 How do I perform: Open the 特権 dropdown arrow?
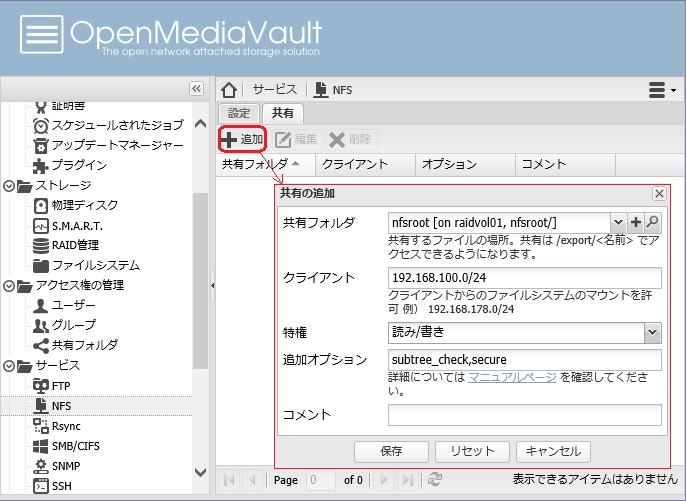tap(652, 333)
